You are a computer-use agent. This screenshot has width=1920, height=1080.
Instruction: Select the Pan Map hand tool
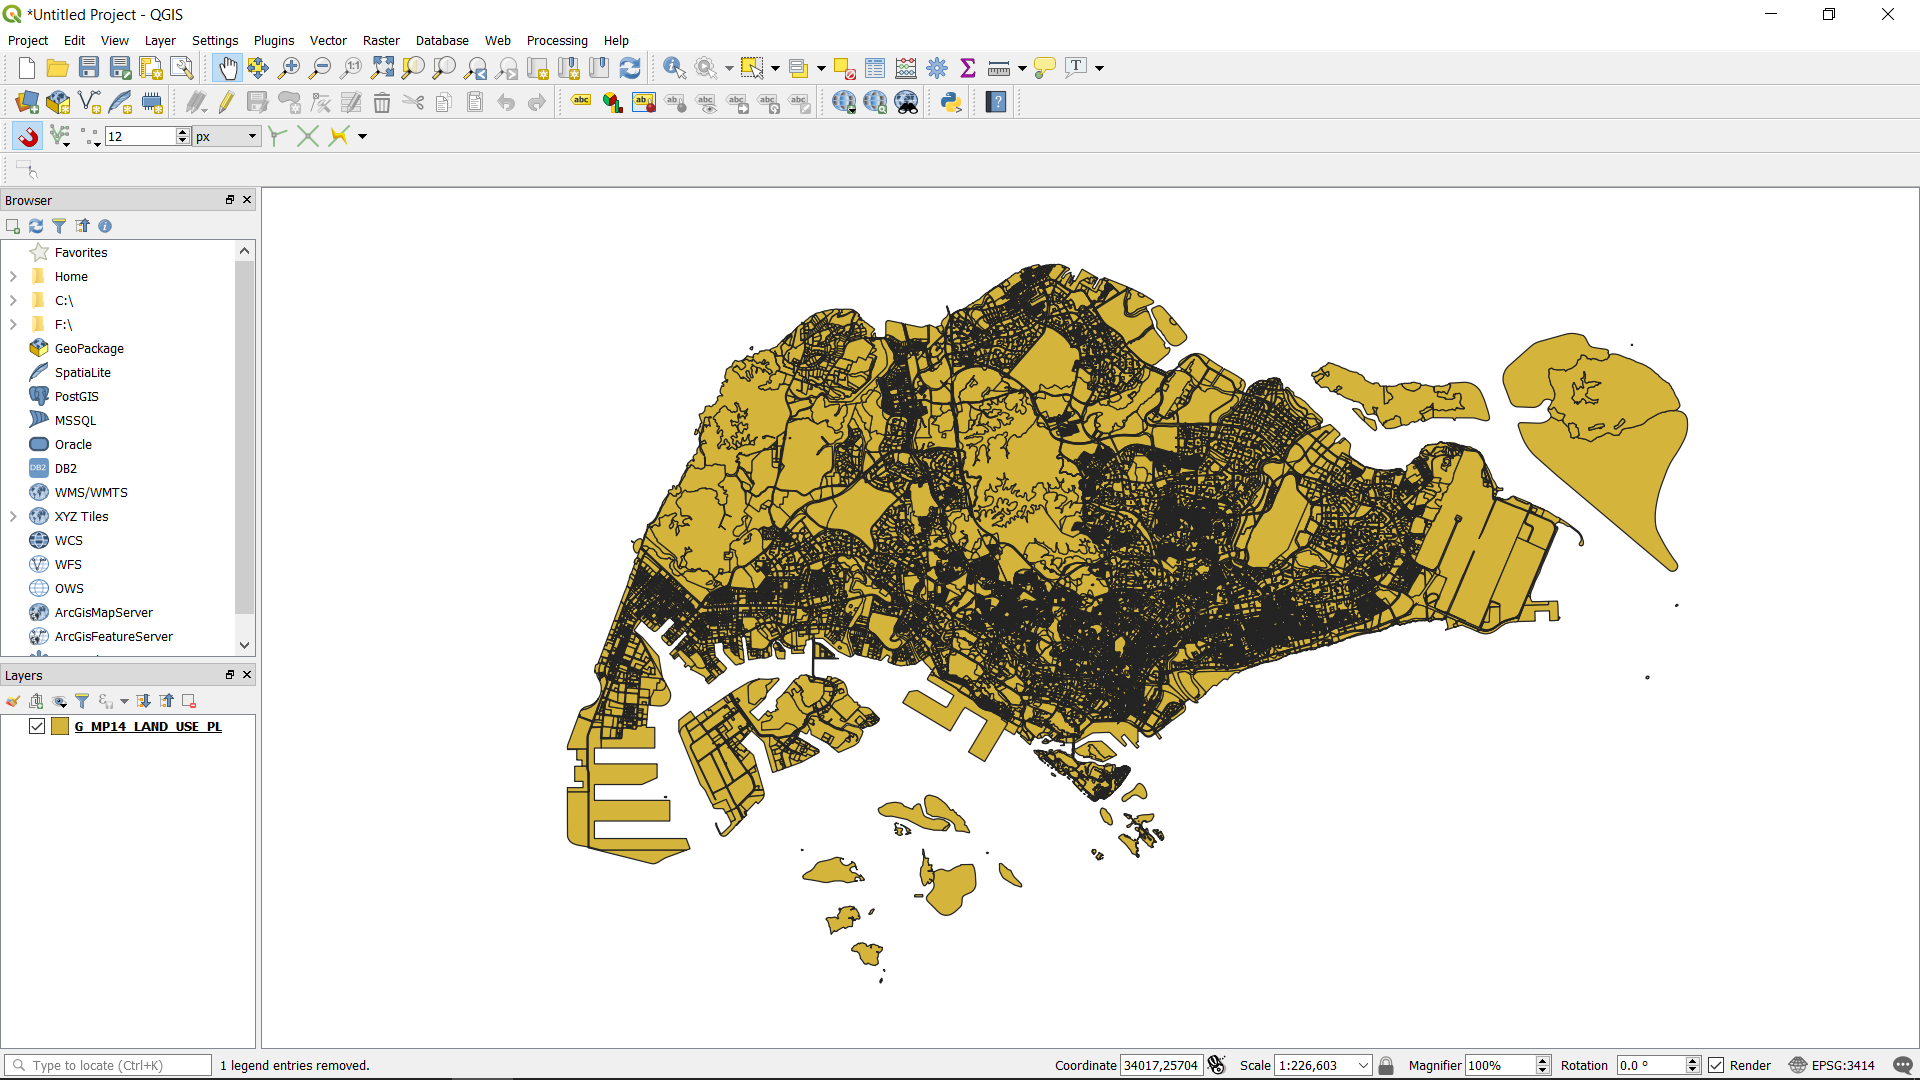(228, 68)
